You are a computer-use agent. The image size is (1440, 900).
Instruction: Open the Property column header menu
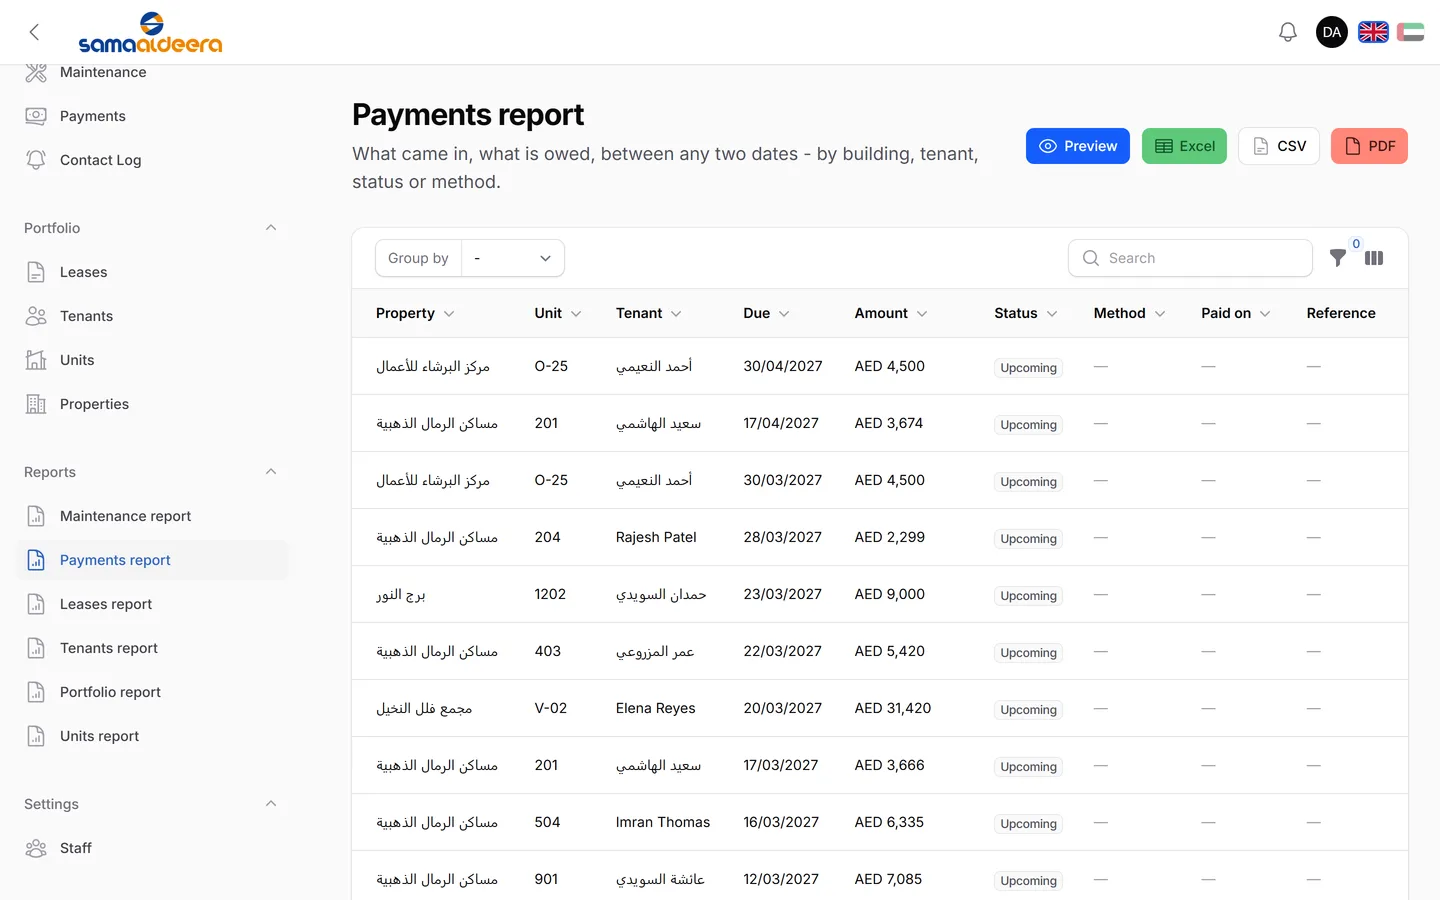pos(415,313)
